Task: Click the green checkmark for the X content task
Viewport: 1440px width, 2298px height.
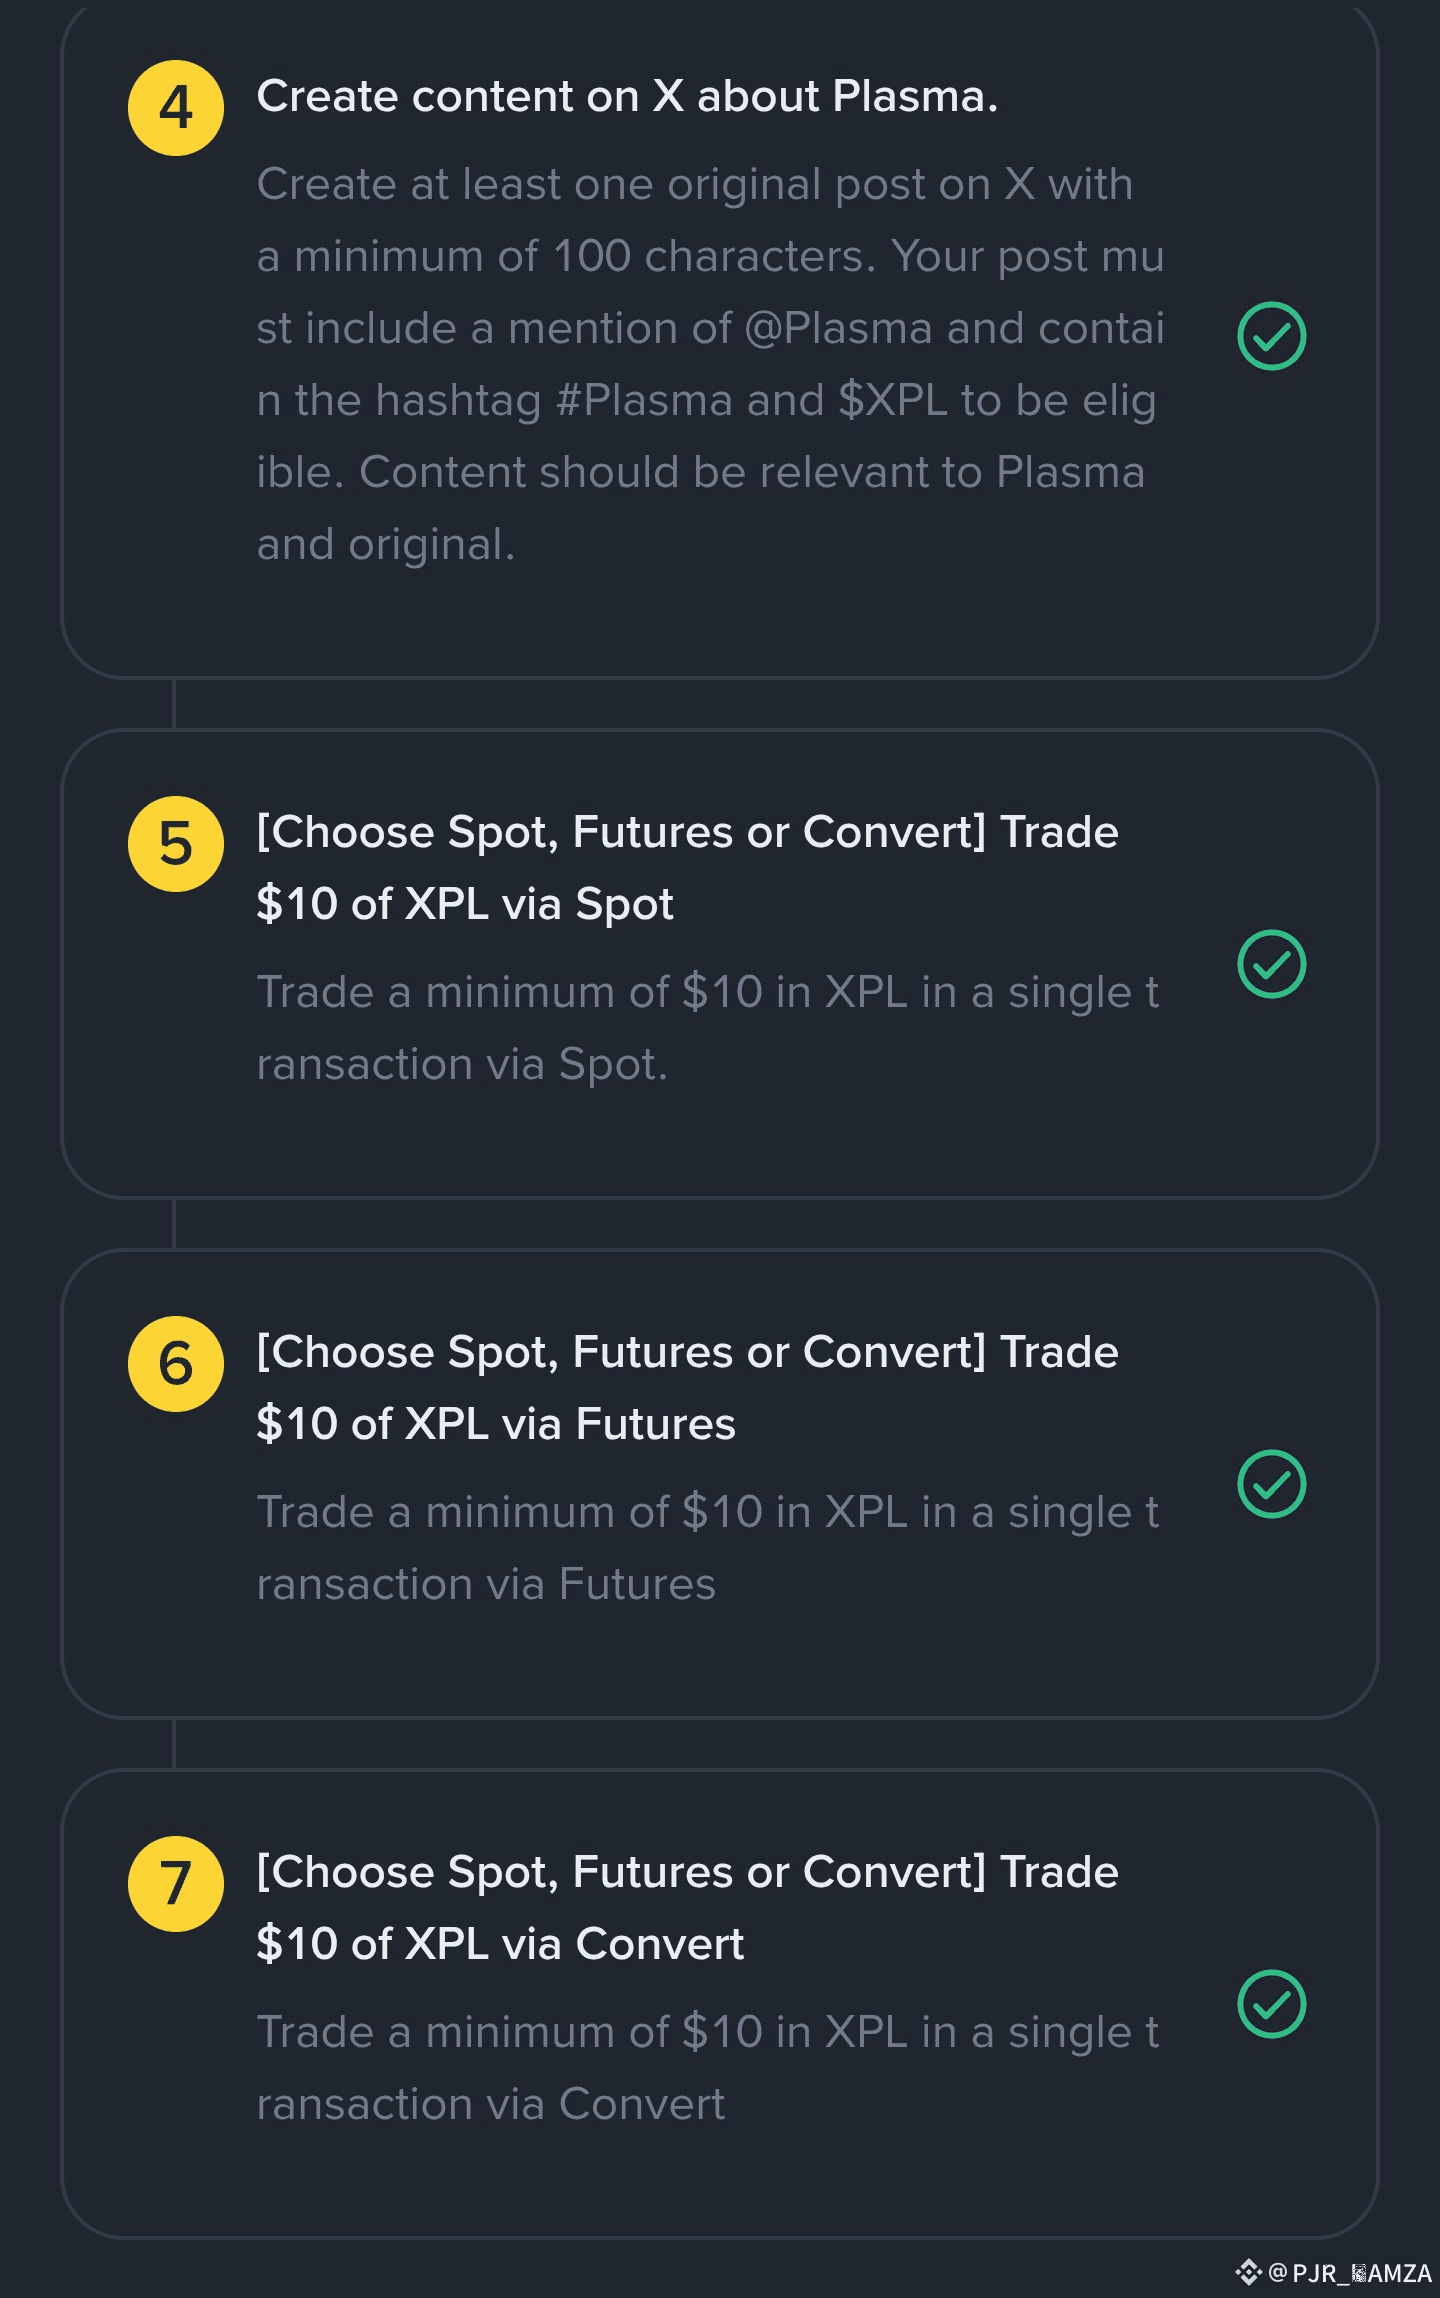Action: point(1271,336)
